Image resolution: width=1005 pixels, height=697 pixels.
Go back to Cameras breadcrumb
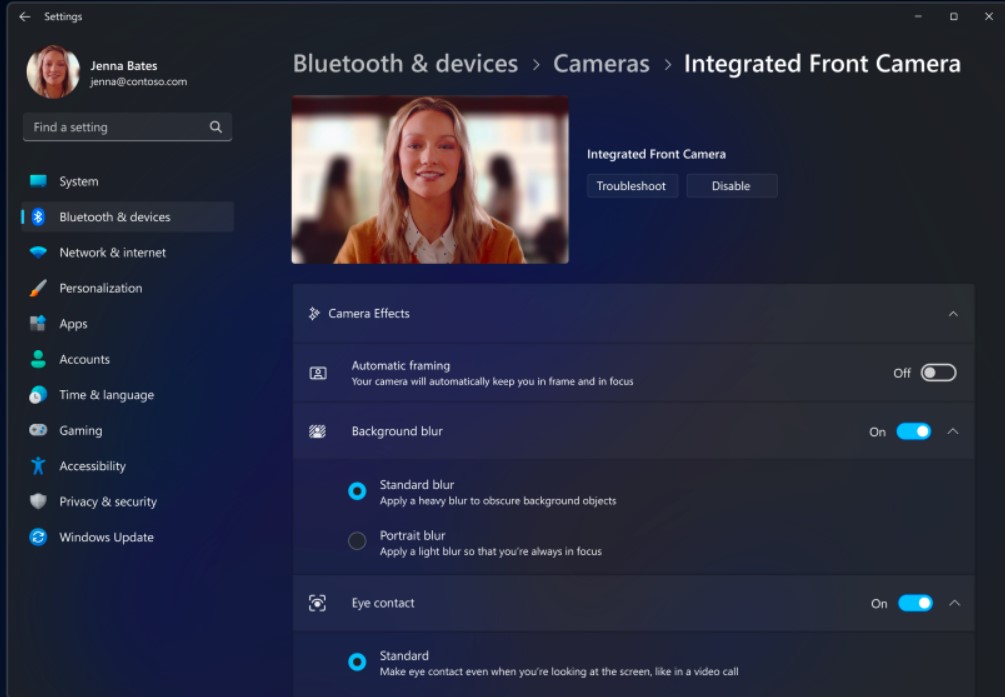[x=601, y=63]
